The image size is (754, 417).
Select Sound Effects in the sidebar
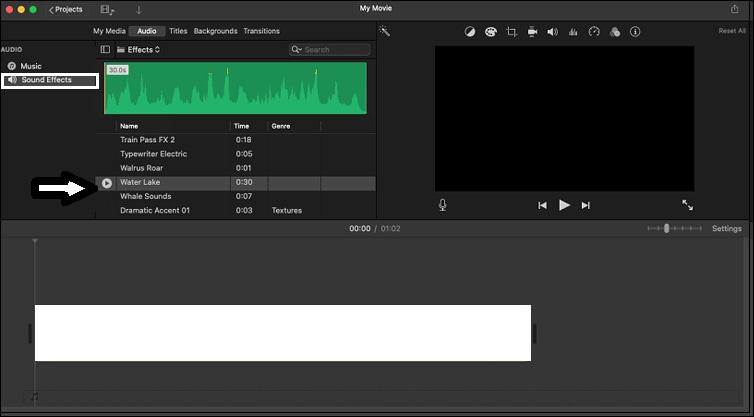point(50,80)
